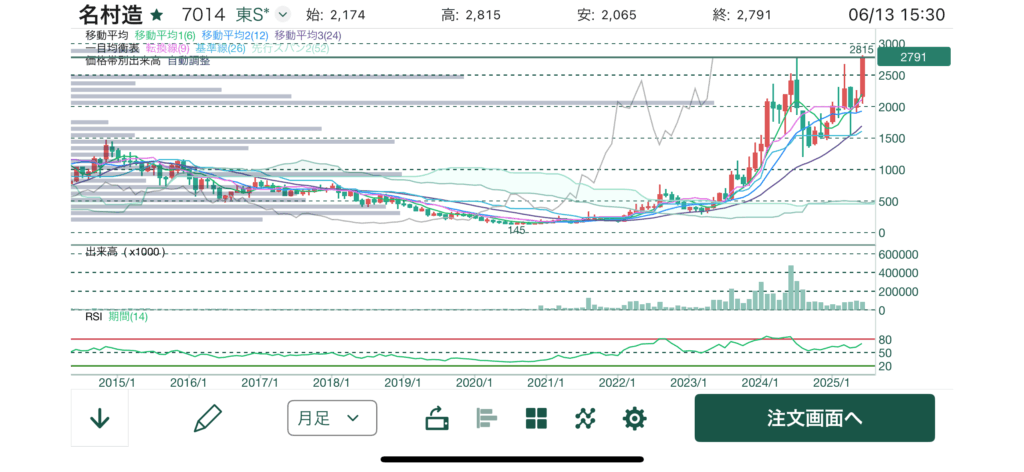The width and height of the screenshot is (1024, 472).
Task: Tap the 先行スパン2(52) legend label
Action: [290, 48]
